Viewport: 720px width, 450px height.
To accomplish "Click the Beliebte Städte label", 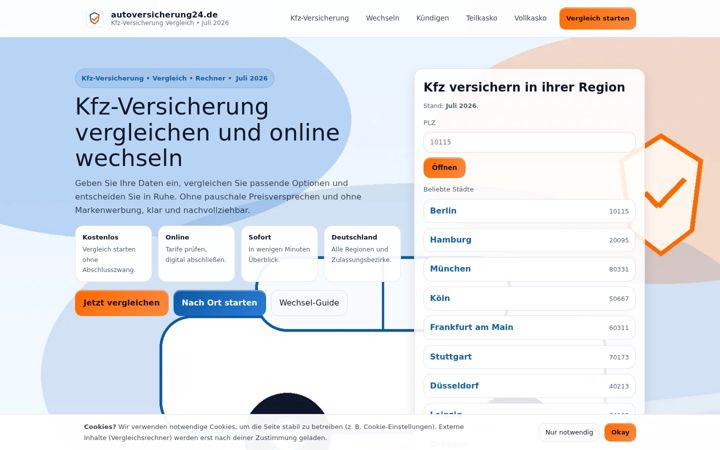I will [448, 189].
